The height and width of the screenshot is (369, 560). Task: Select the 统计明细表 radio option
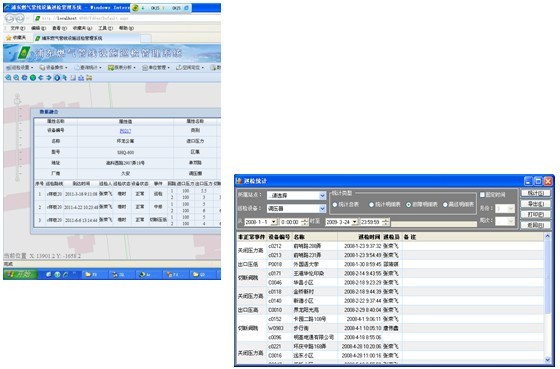(x=371, y=205)
